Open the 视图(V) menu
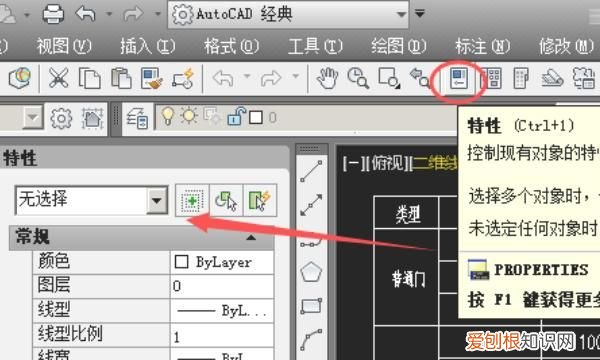Viewport: 600px width, 360px height. click(64, 46)
